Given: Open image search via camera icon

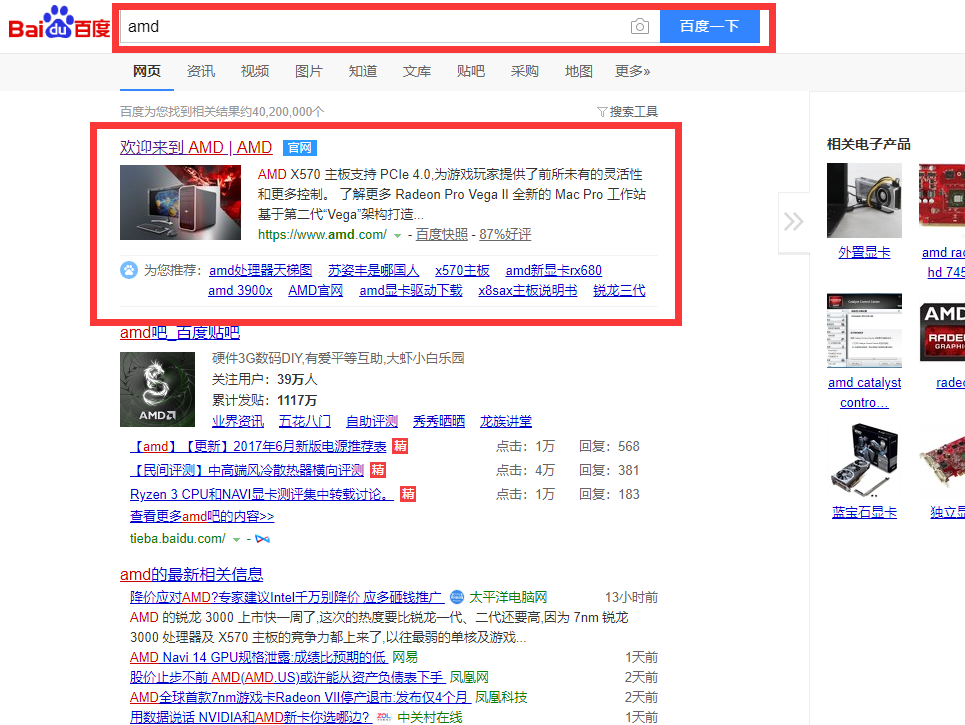Looking at the screenshot, I should click(639, 26).
